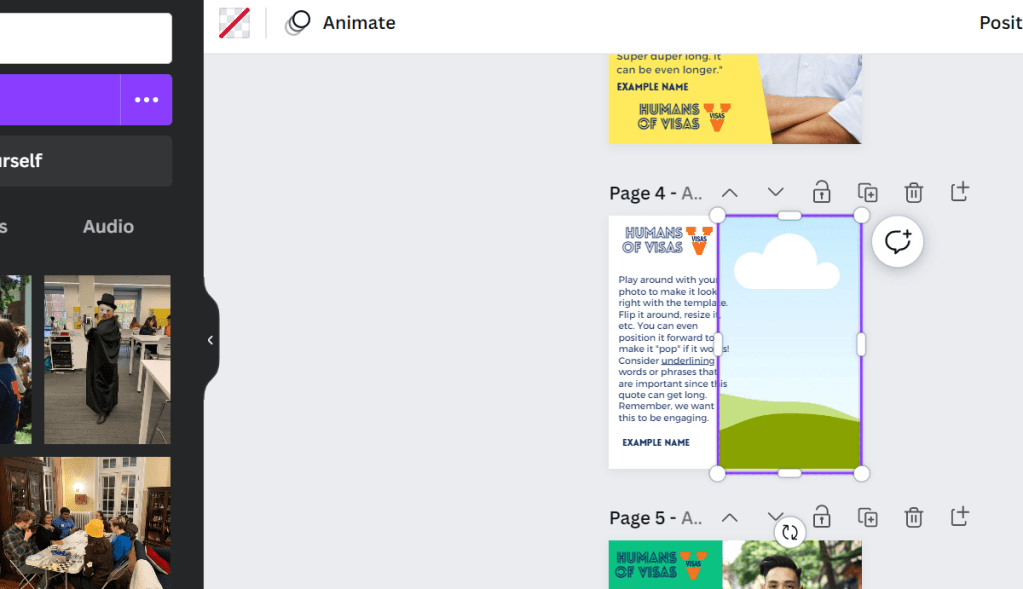1023x589 pixels.
Task: Click the Animate button
Action: [x=340, y=23]
